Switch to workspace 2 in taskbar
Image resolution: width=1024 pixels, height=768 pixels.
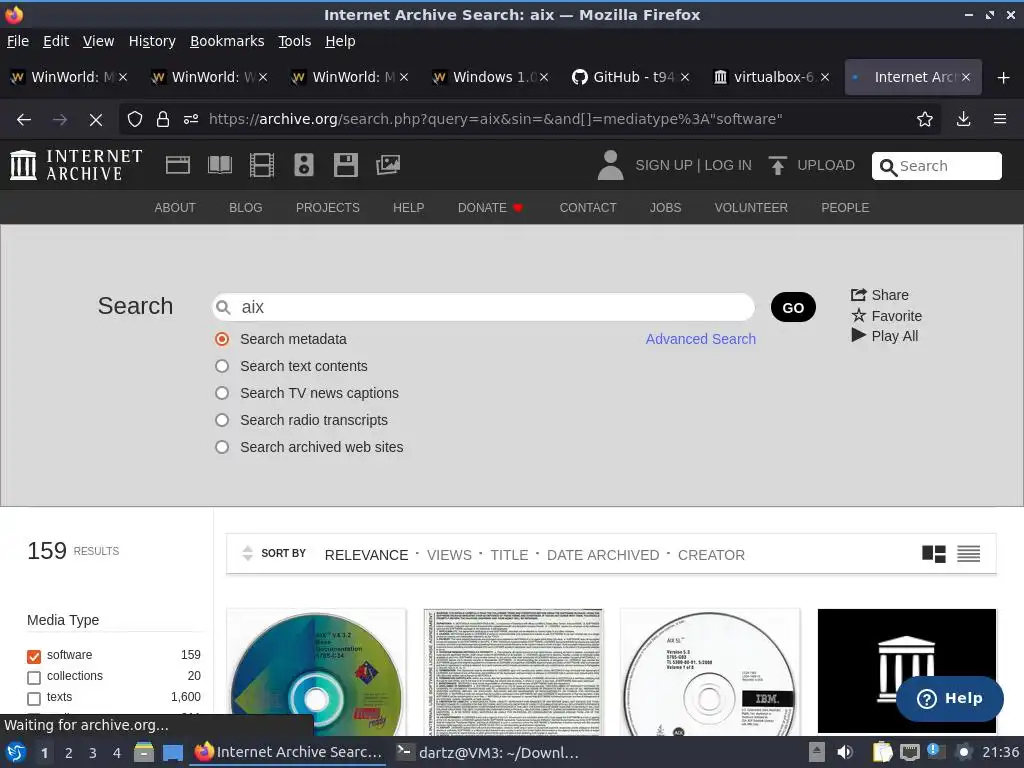click(x=69, y=753)
